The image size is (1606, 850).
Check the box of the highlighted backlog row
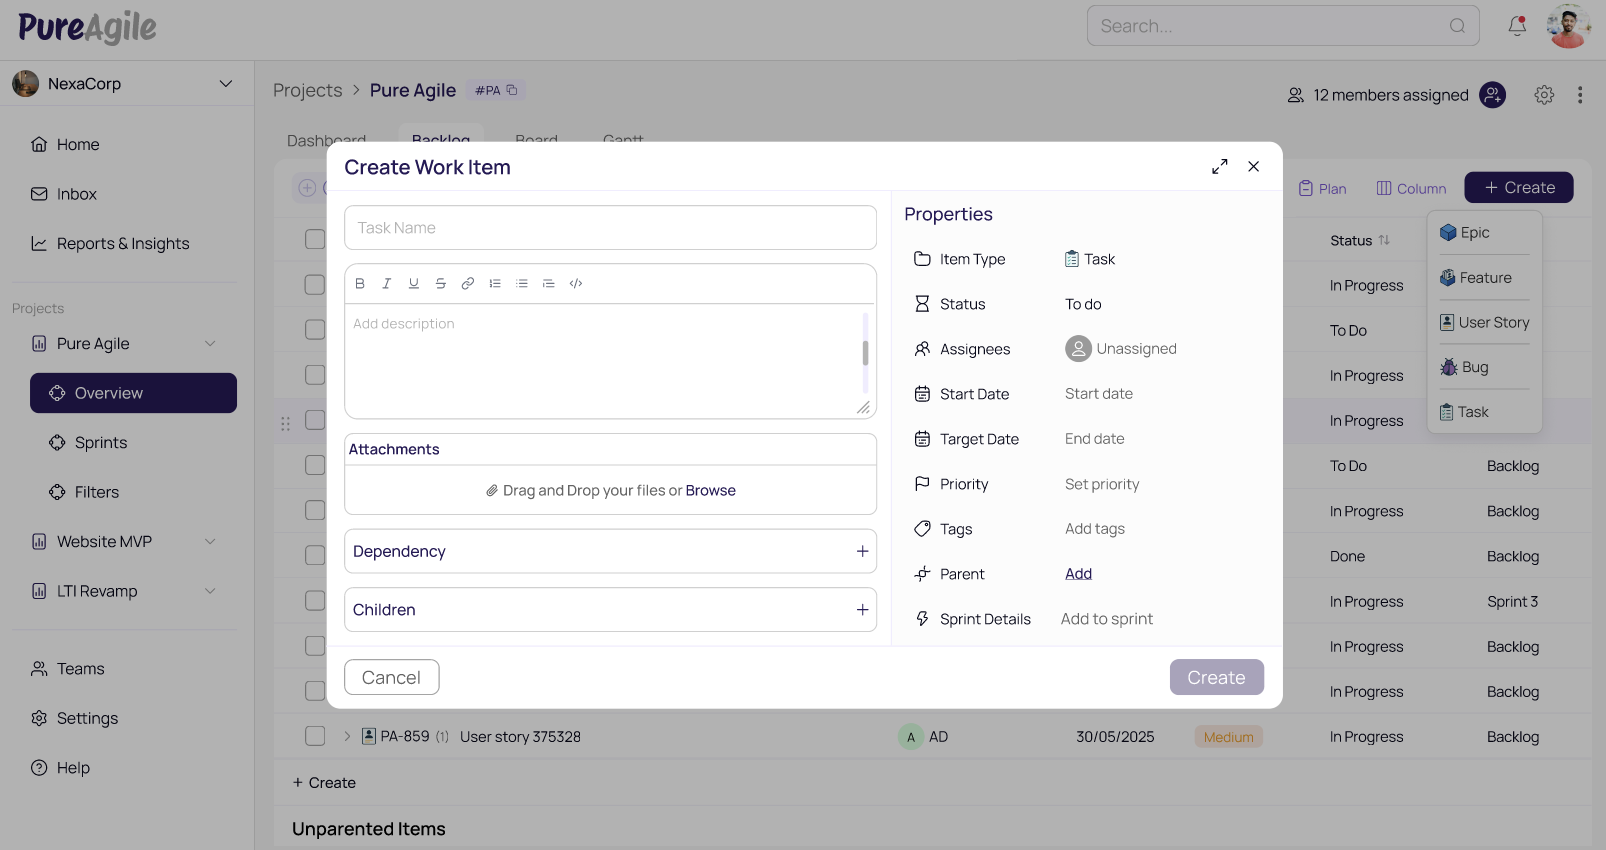click(x=315, y=420)
